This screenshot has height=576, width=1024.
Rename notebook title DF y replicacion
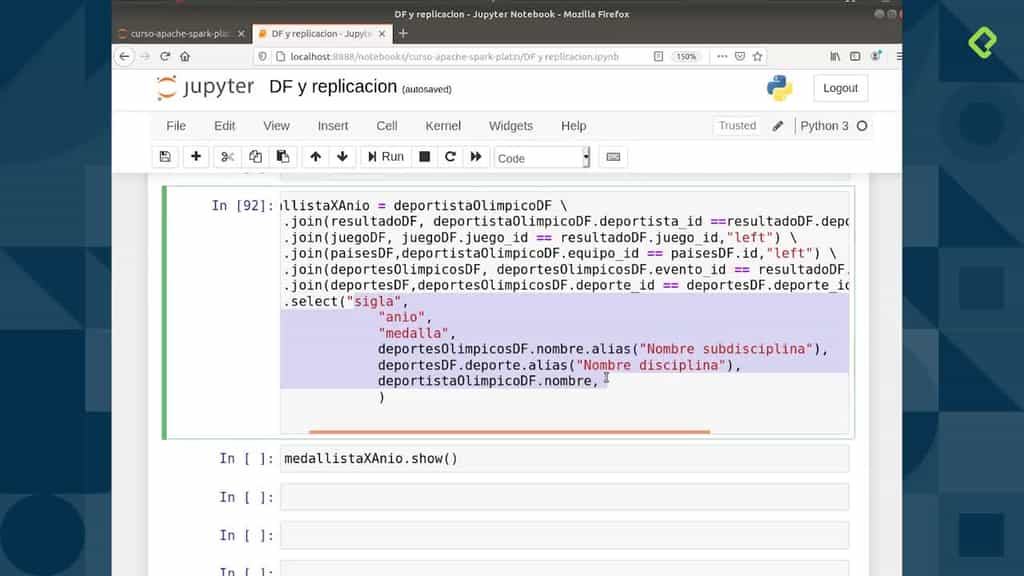(x=333, y=87)
